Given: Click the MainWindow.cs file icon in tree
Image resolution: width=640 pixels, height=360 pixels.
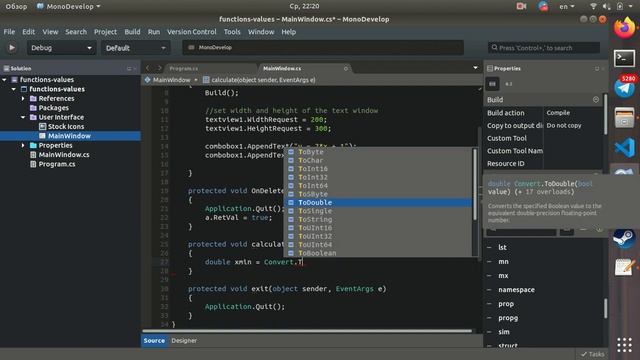Looking at the screenshot, I should tap(33, 155).
